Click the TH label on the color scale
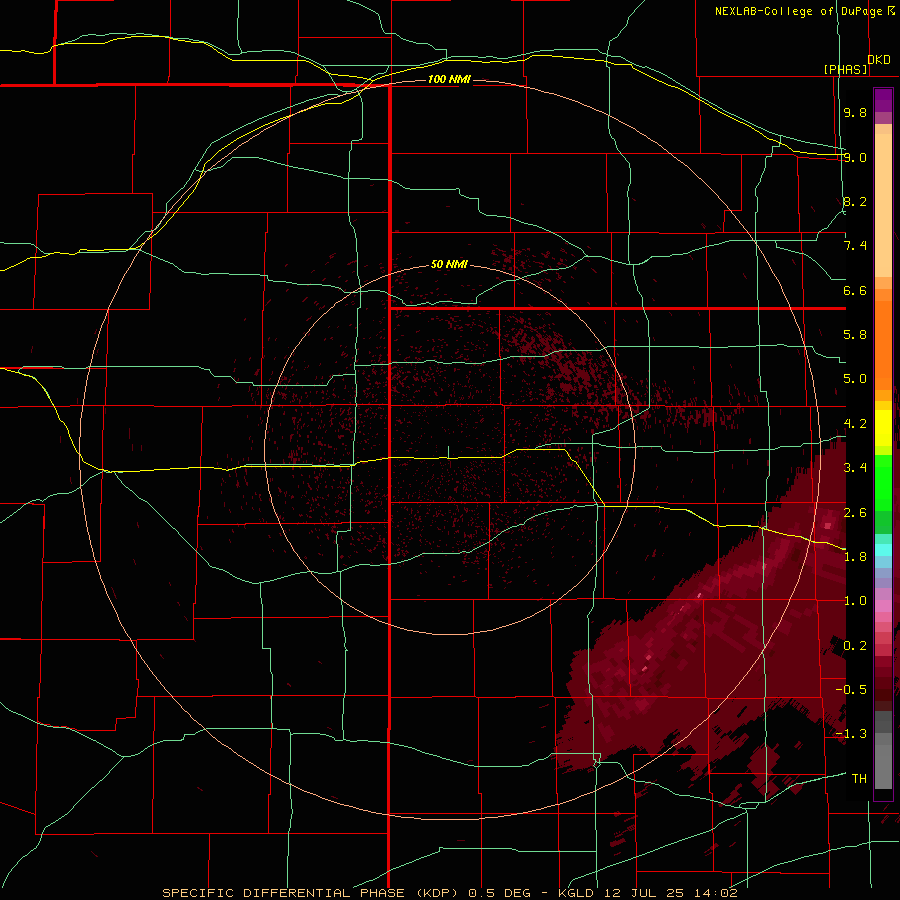The height and width of the screenshot is (900, 900). click(859, 779)
